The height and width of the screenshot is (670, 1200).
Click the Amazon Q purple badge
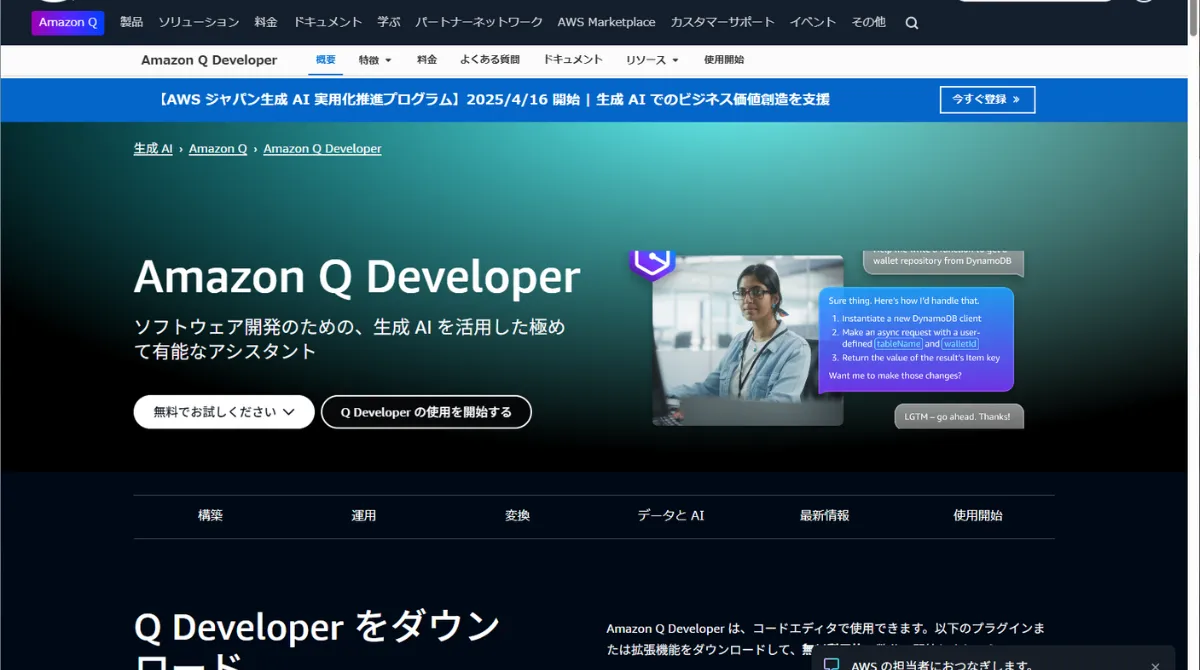(68, 22)
